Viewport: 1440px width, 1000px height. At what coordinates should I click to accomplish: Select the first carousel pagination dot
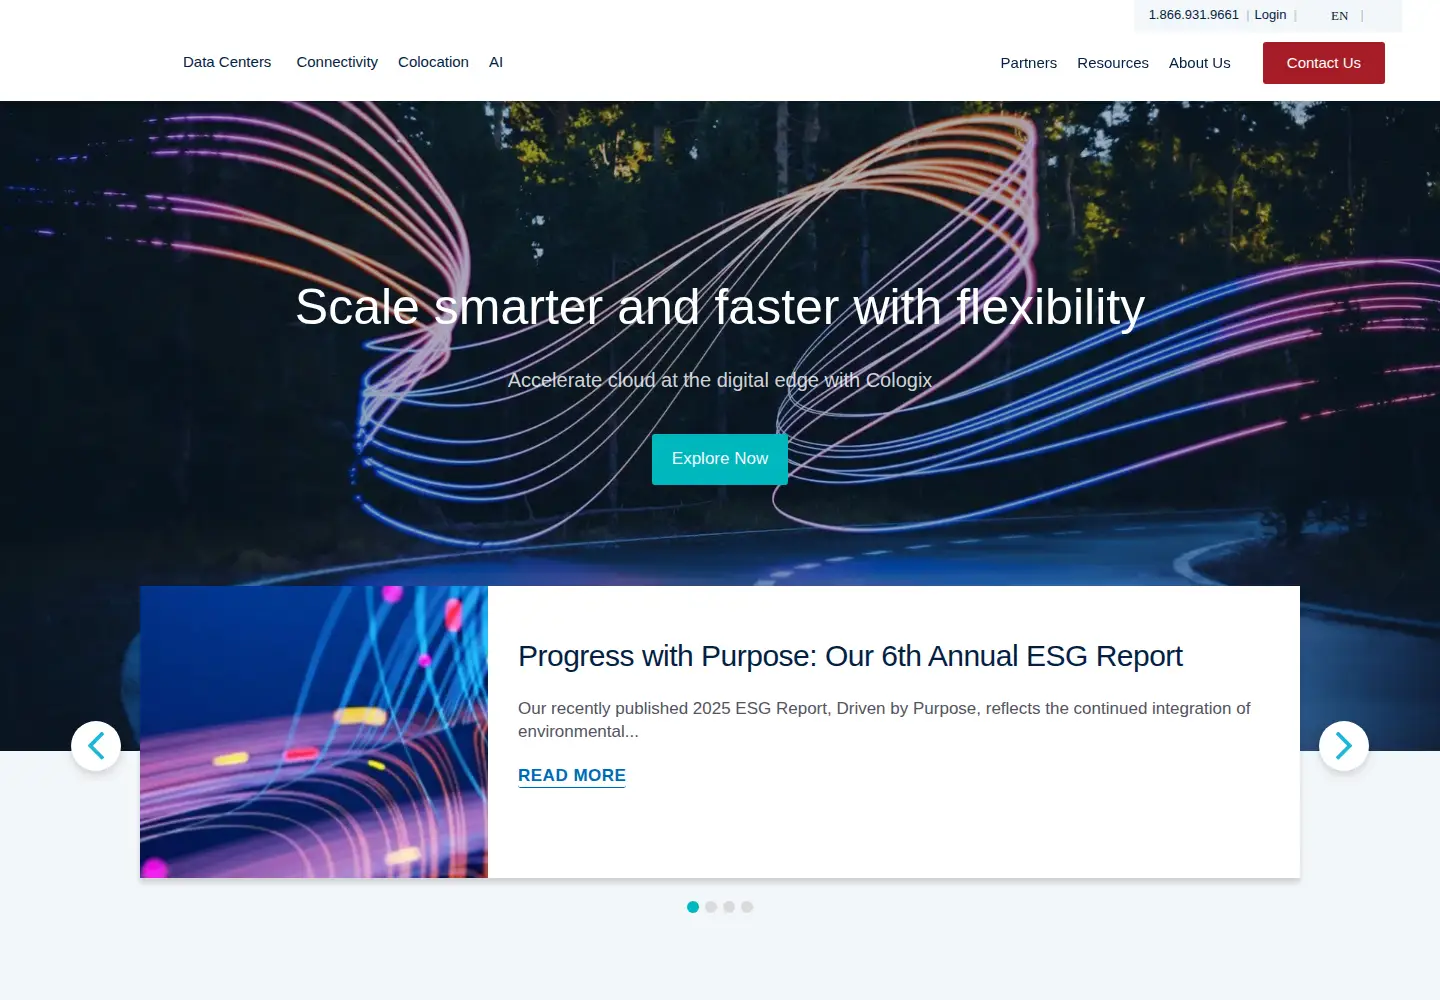[x=693, y=907]
